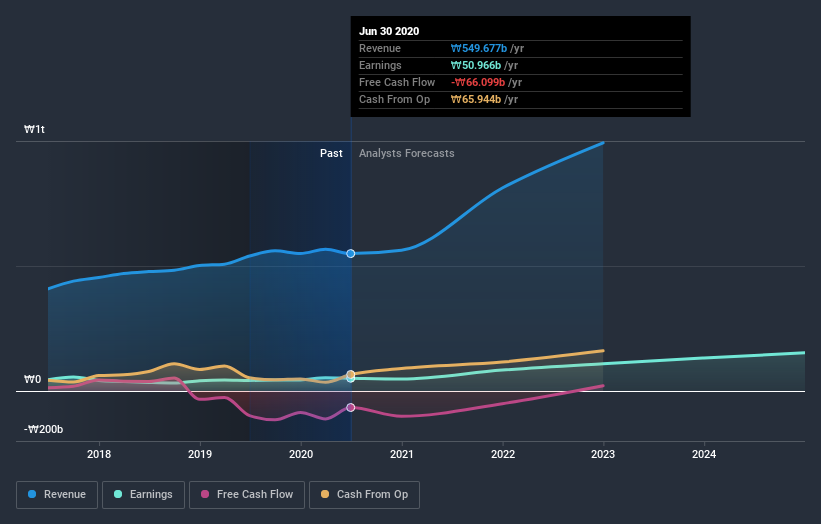
Task: Click the Jun 30 2020 tooltip date
Action: [389, 31]
